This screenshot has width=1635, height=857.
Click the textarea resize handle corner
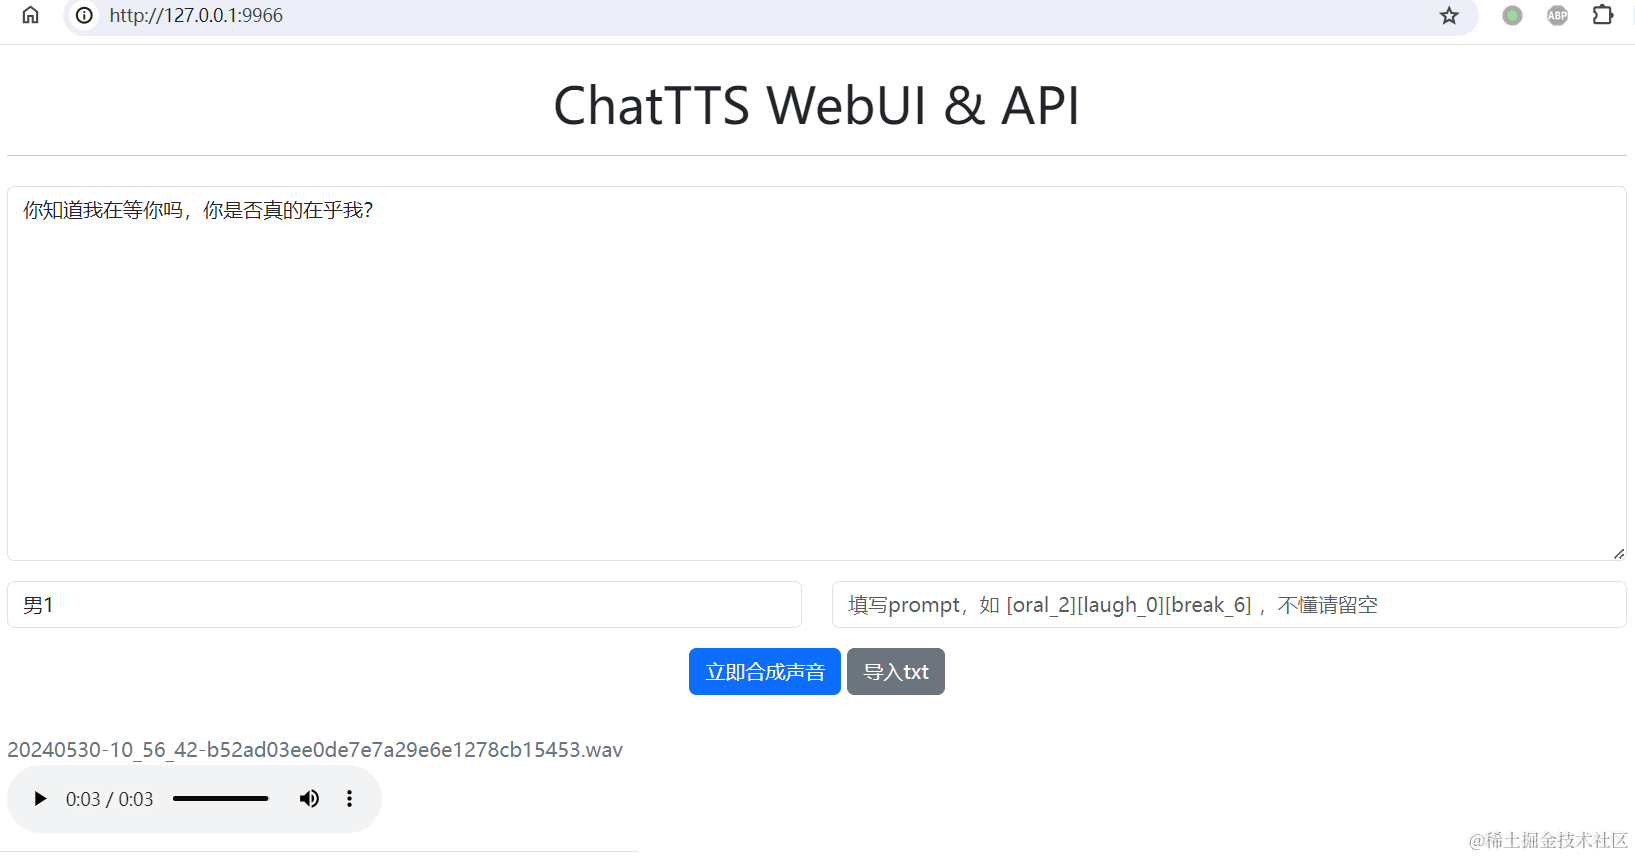tap(1619, 553)
